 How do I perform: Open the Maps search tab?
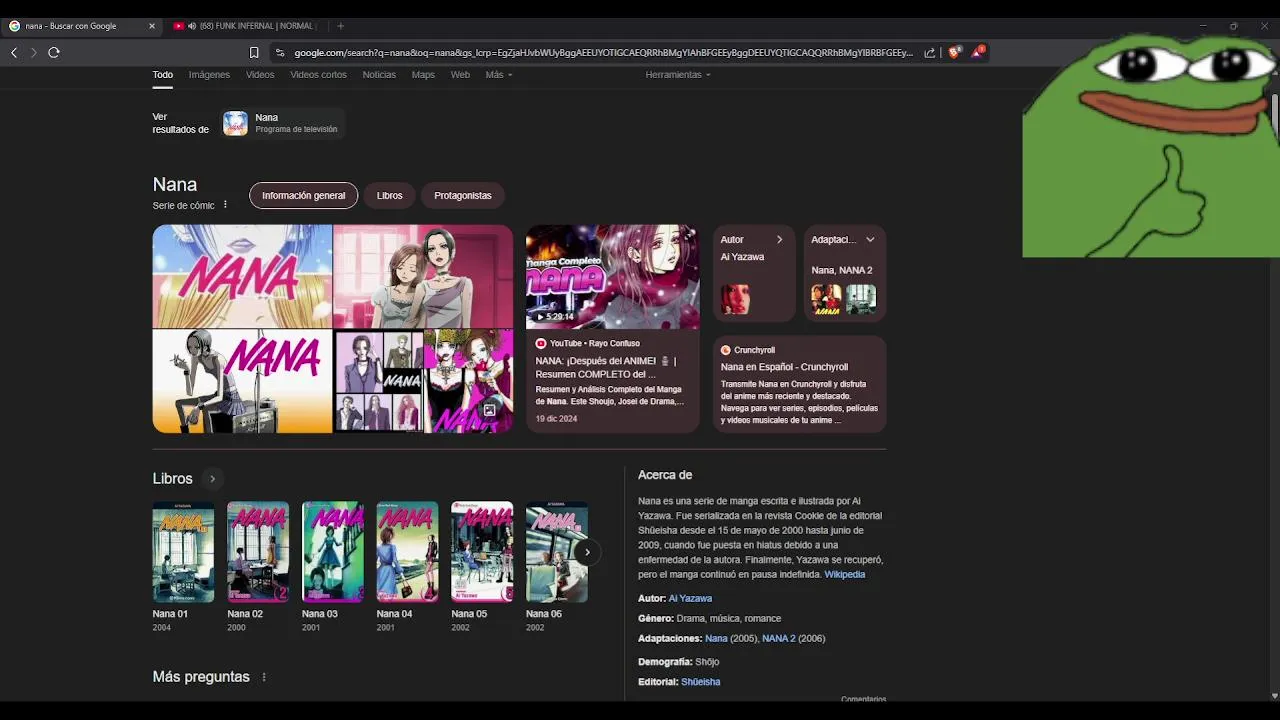[x=423, y=75]
